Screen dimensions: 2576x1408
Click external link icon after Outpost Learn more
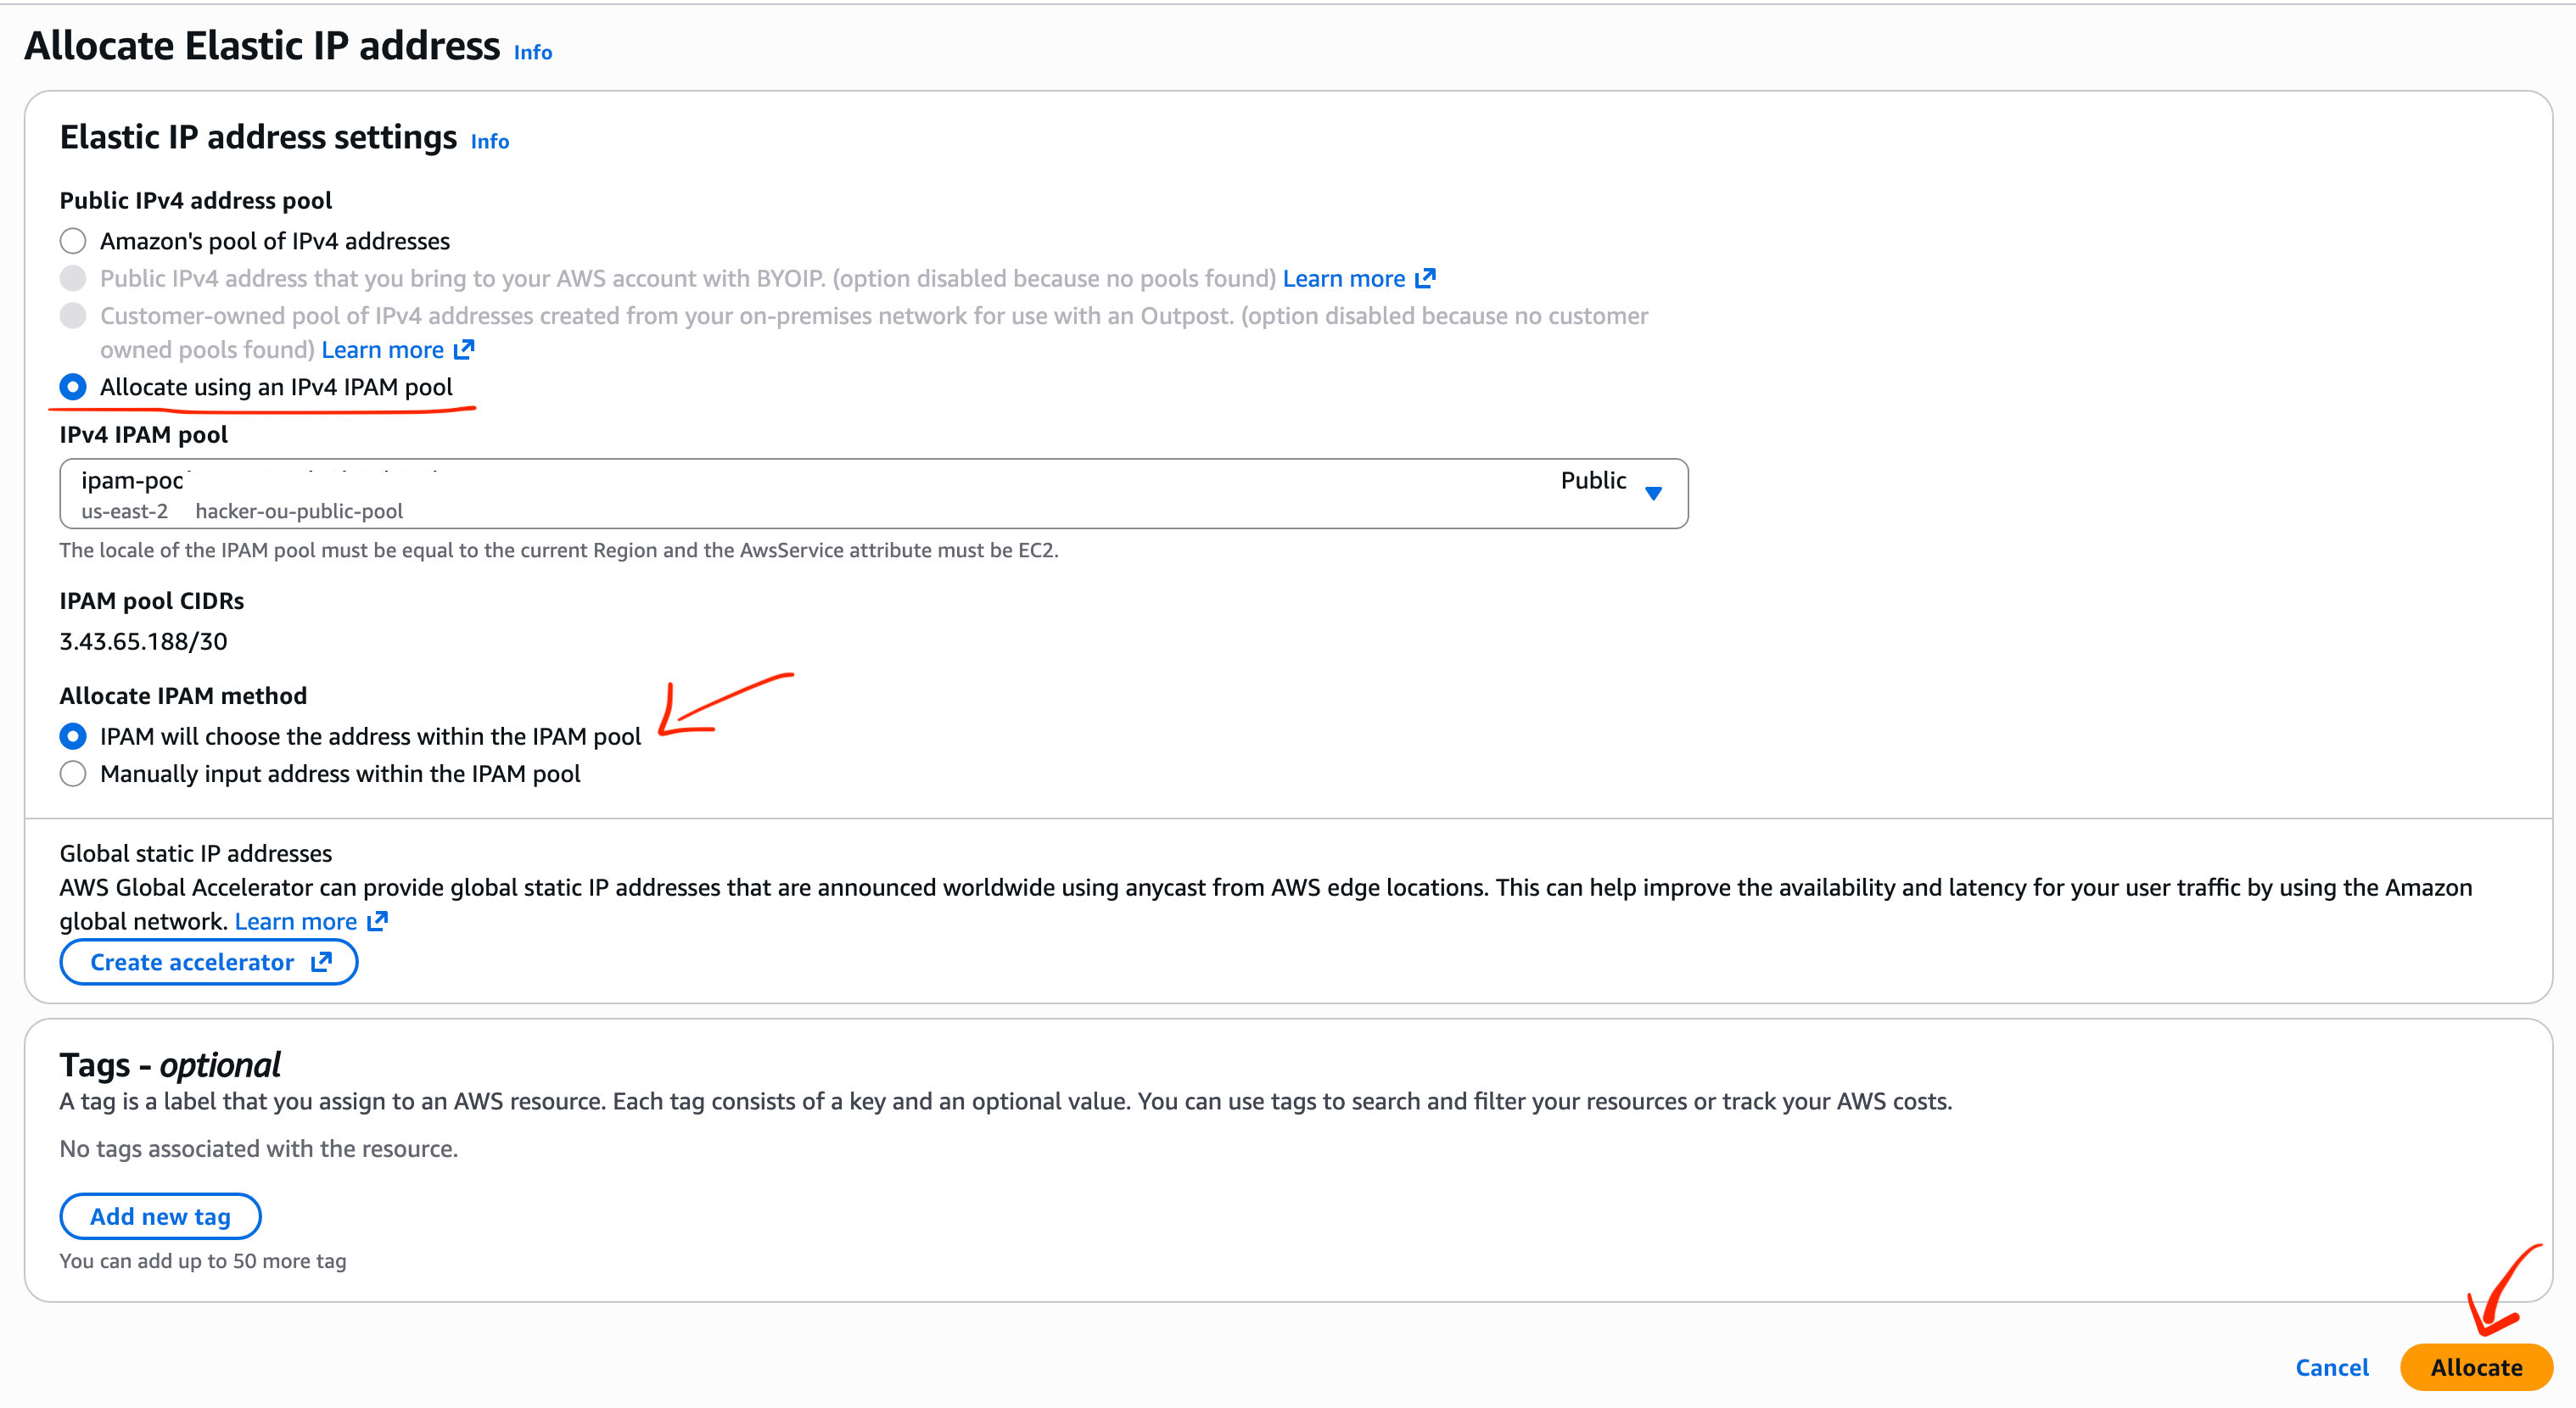pos(464,350)
